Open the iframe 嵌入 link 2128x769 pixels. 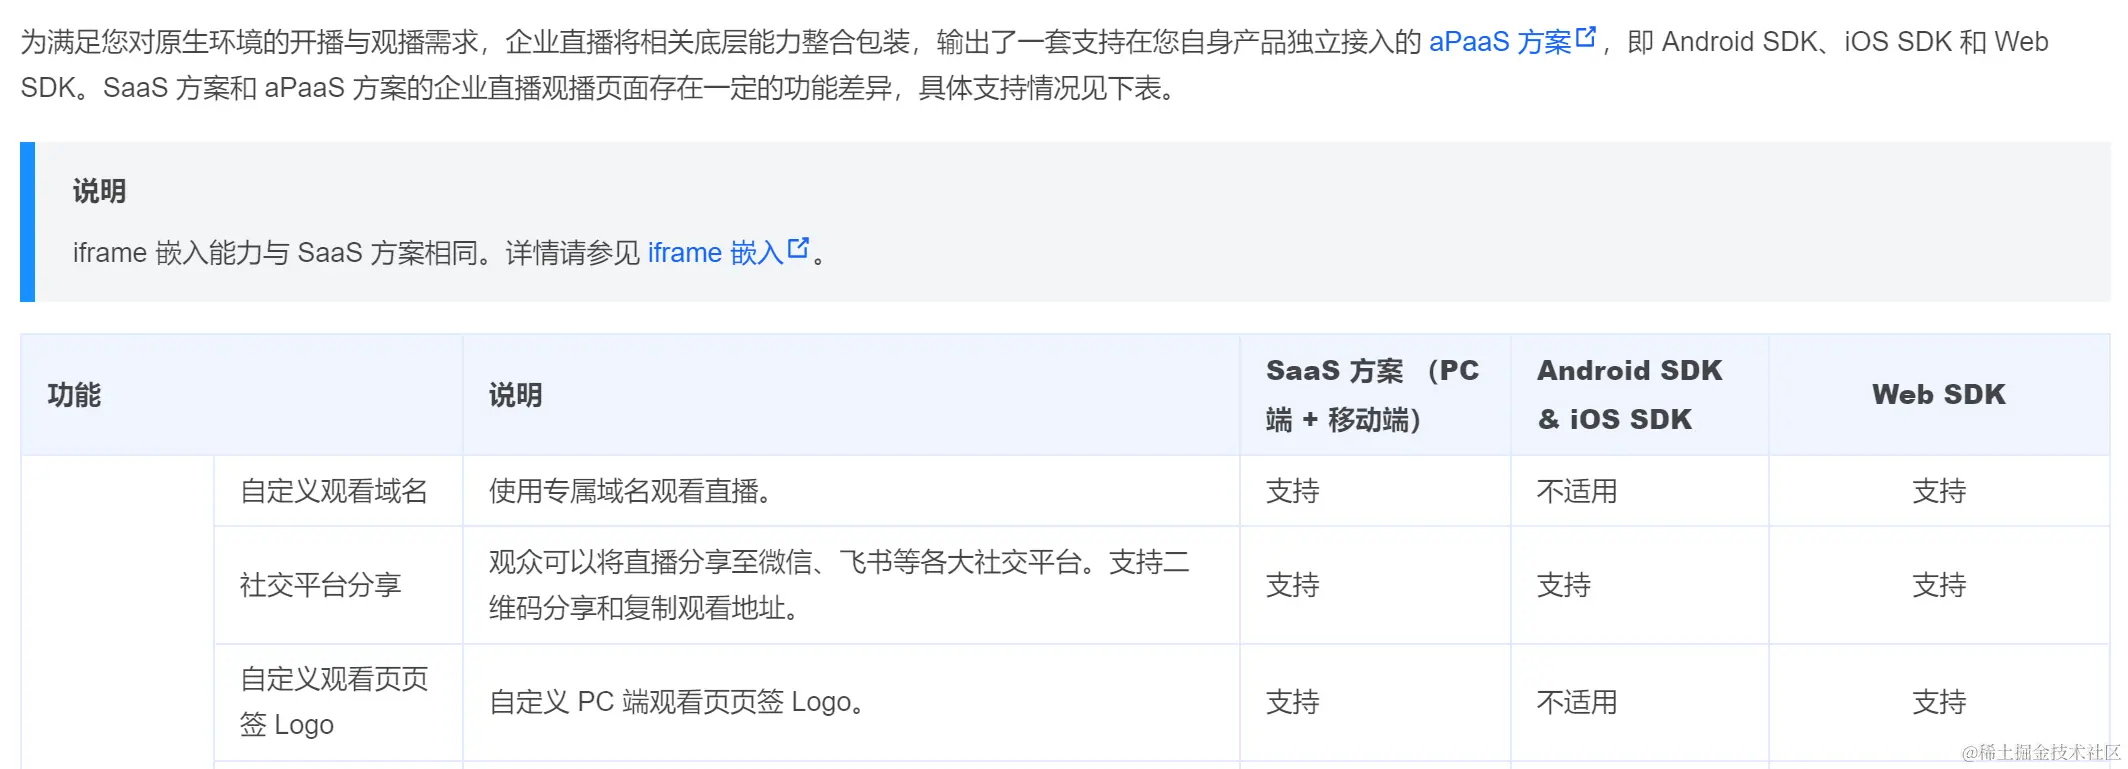(715, 253)
